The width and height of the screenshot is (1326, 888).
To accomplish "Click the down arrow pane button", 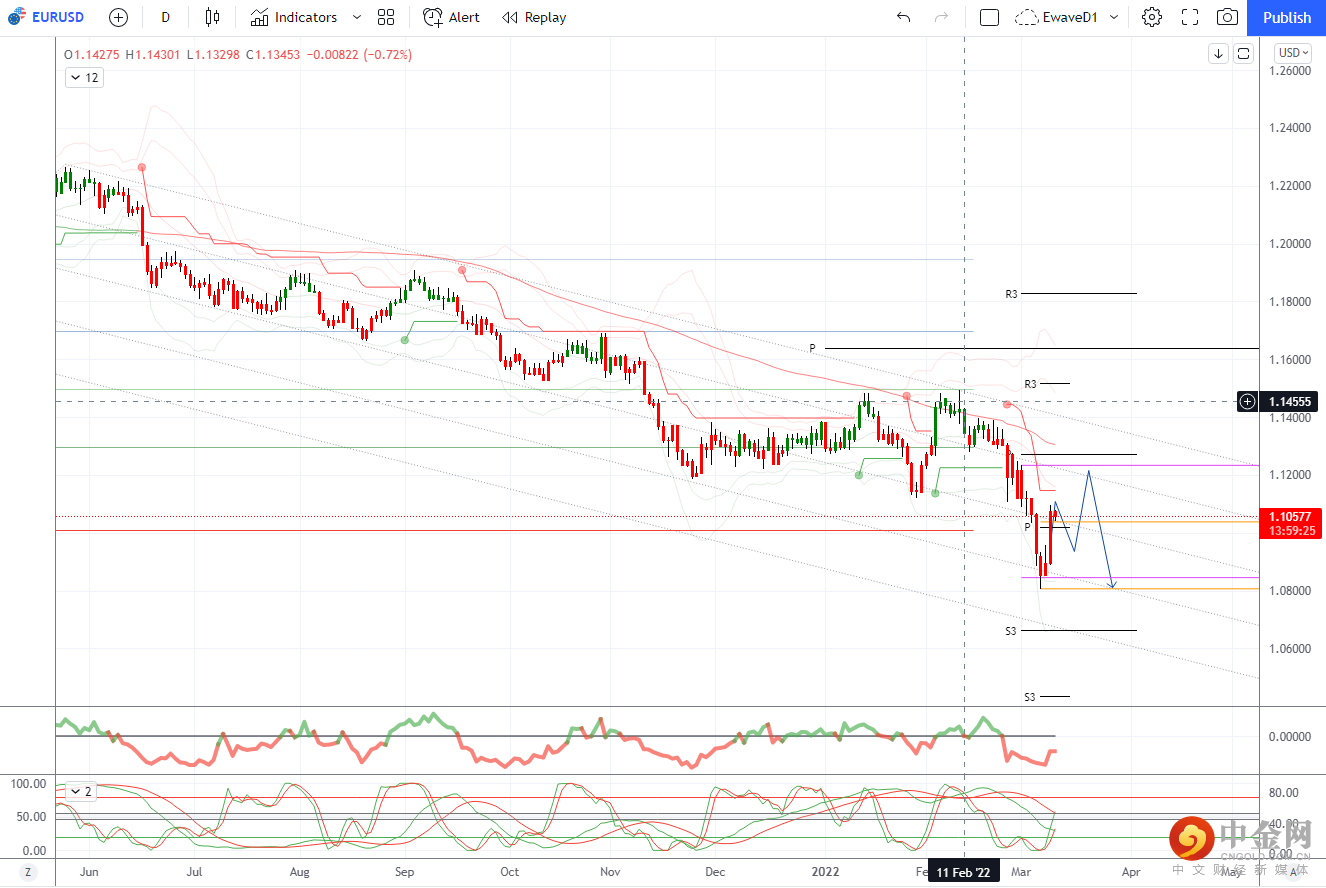I will point(1218,54).
